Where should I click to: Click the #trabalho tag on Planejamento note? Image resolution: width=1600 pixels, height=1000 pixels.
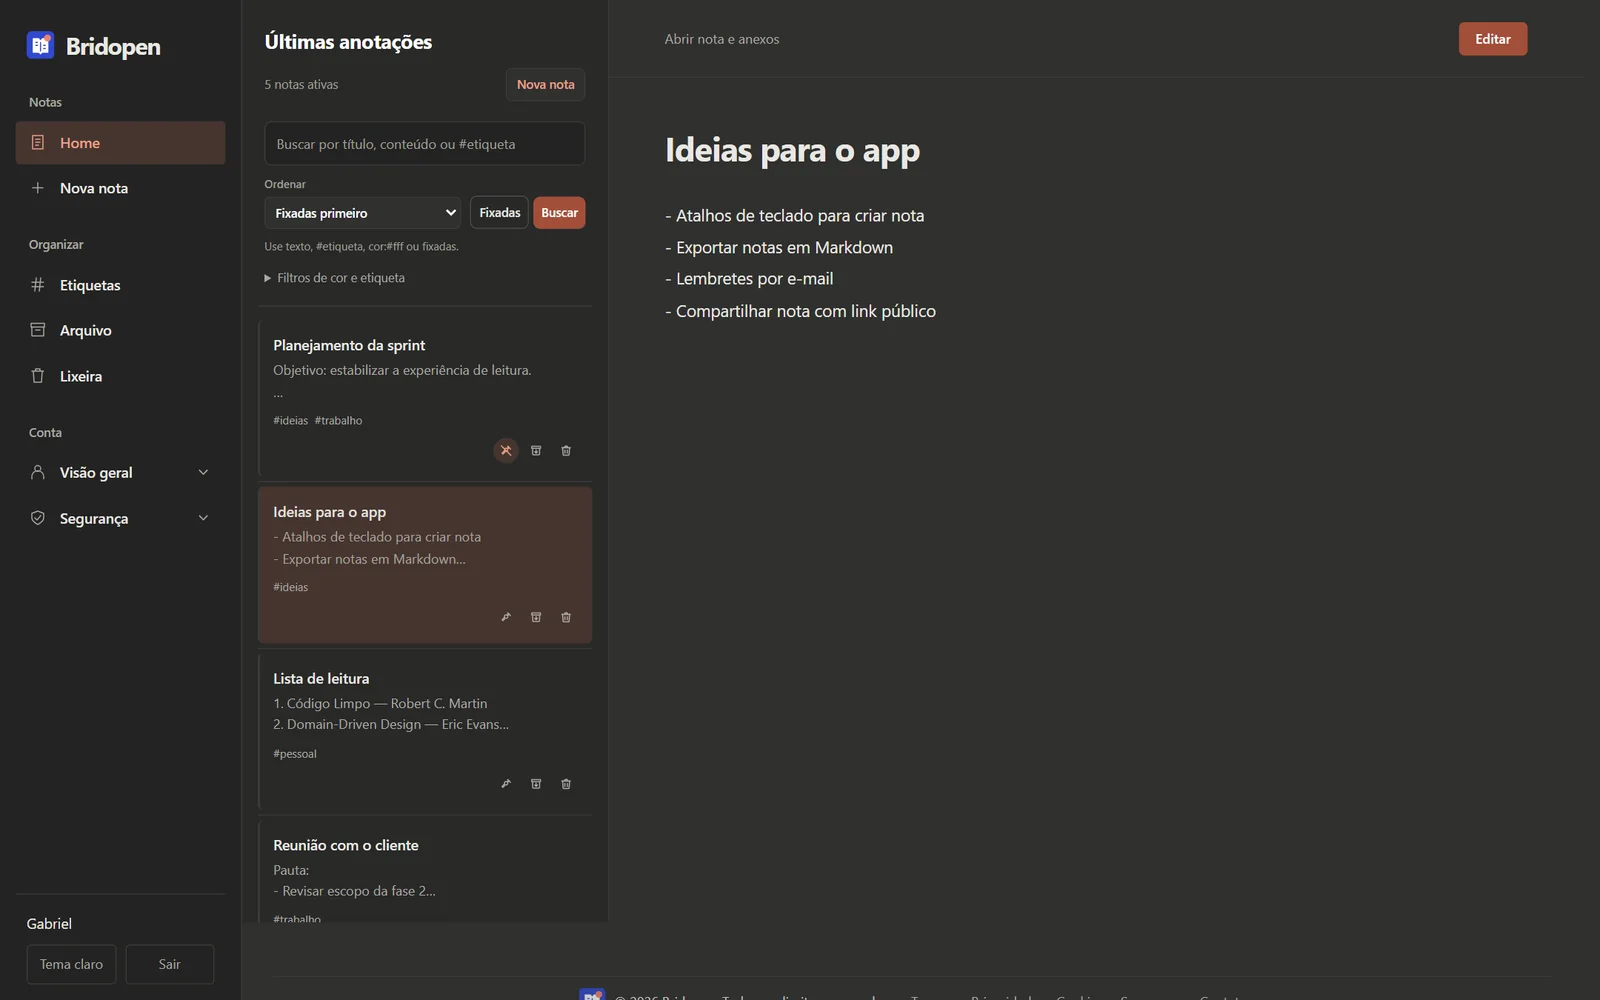click(338, 421)
